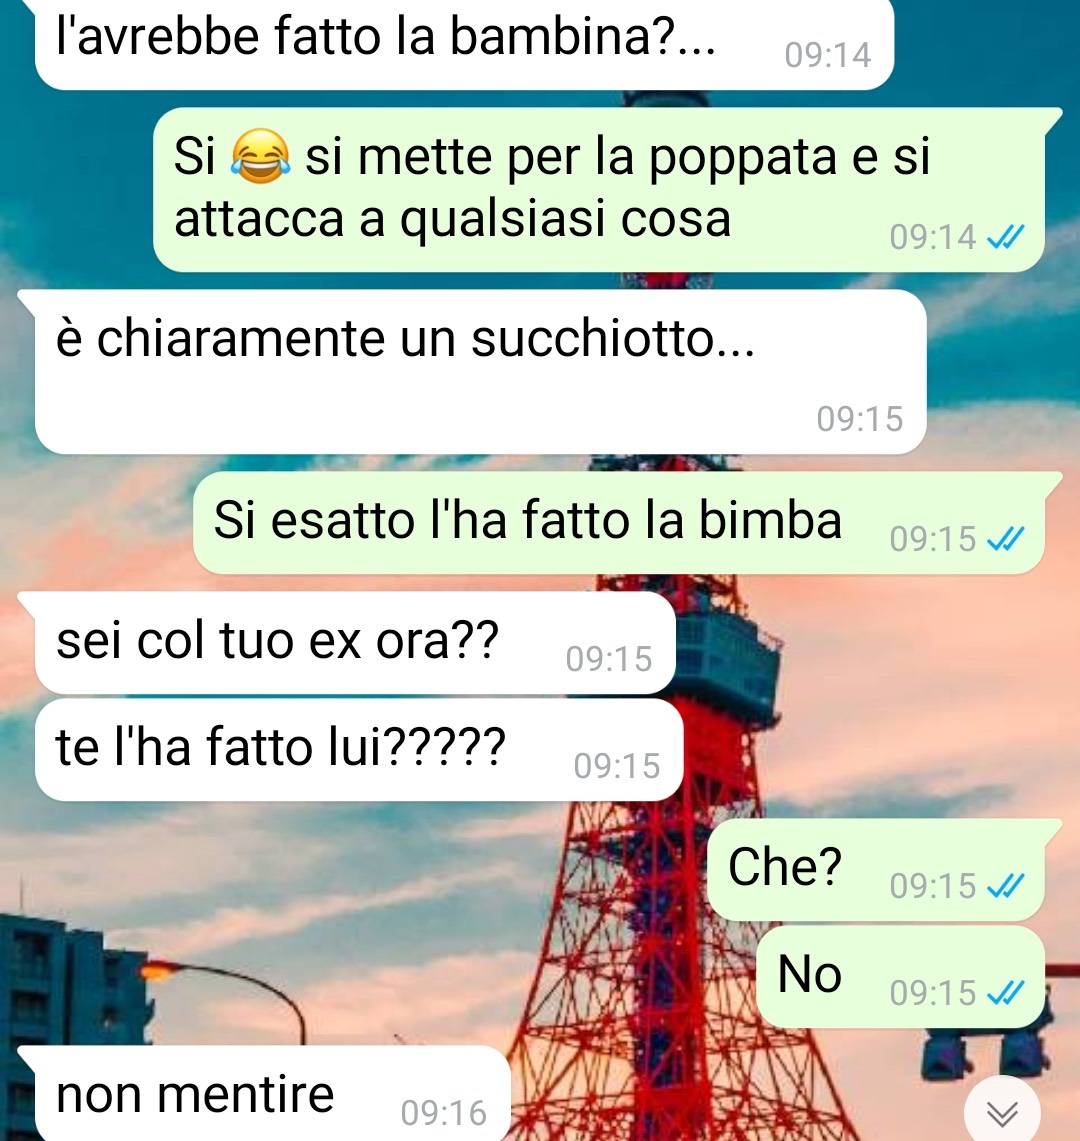The image size is (1080, 1141).
Task: Tap the 09:14 timestamp on the bambina message
Action: coord(827,55)
